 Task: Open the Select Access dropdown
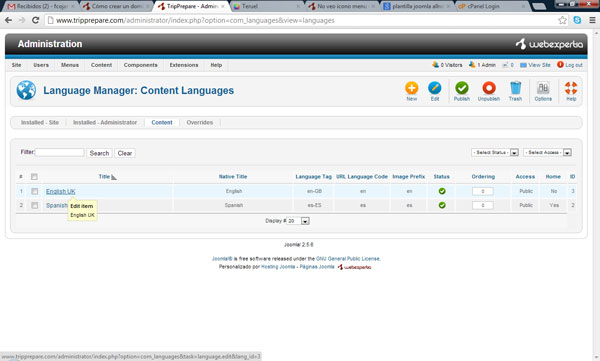click(547, 152)
